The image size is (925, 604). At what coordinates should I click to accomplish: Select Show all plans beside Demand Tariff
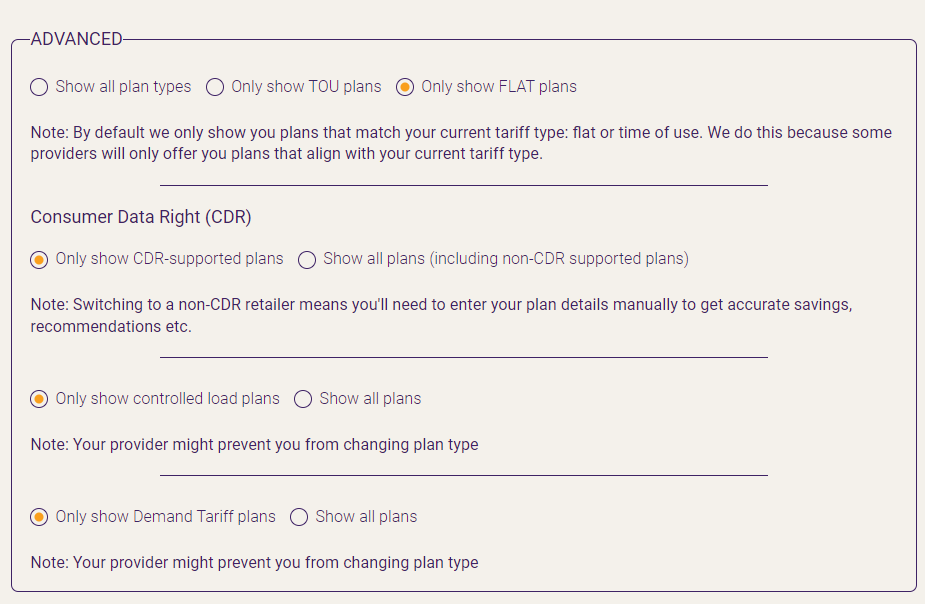click(x=299, y=517)
